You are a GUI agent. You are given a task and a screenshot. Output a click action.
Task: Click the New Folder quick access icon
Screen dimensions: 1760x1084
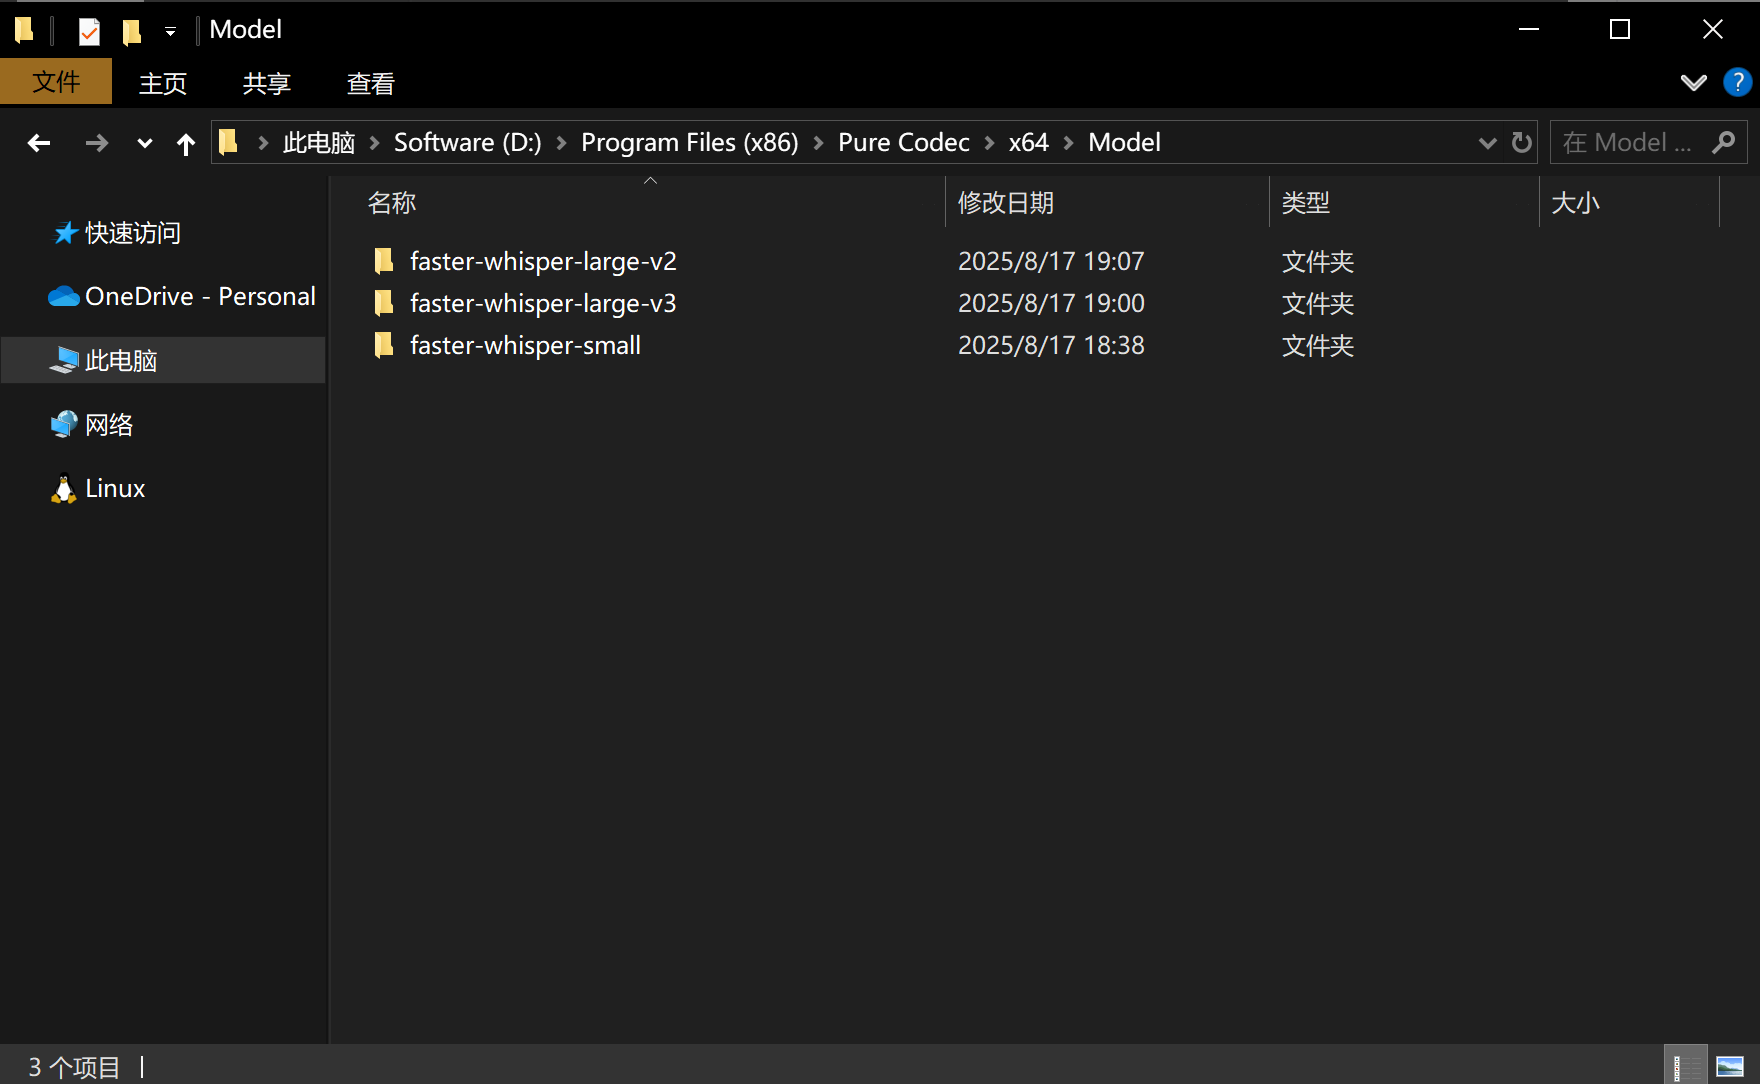point(131,31)
